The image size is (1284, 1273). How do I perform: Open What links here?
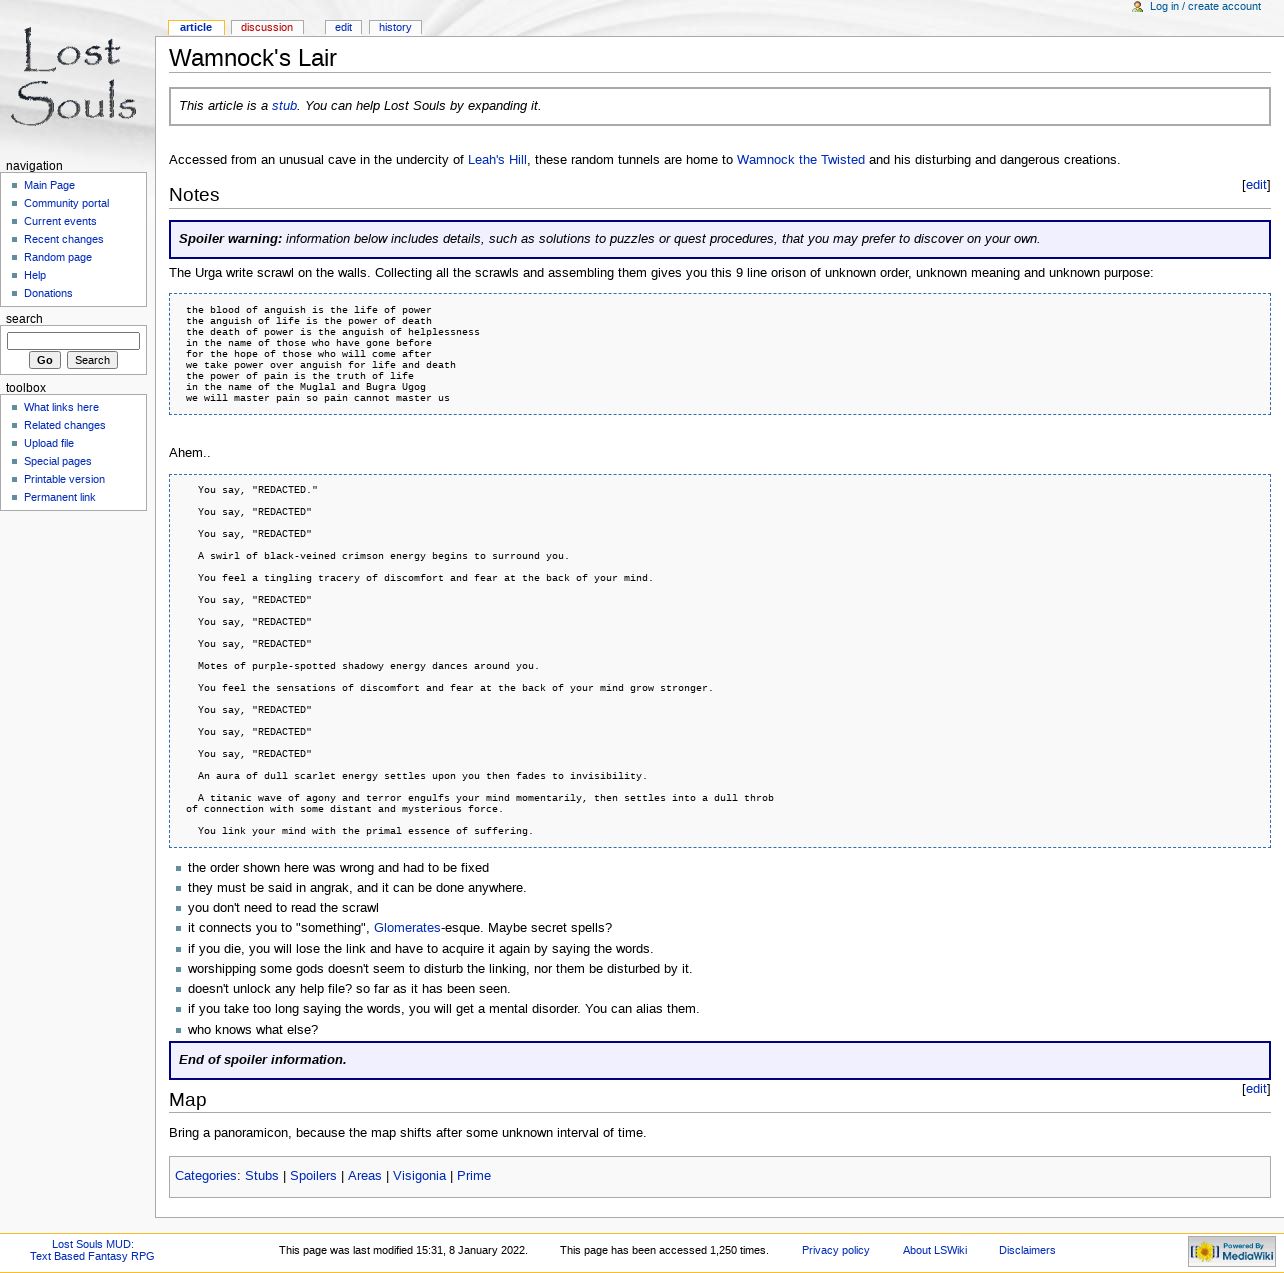[x=61, y=408]
